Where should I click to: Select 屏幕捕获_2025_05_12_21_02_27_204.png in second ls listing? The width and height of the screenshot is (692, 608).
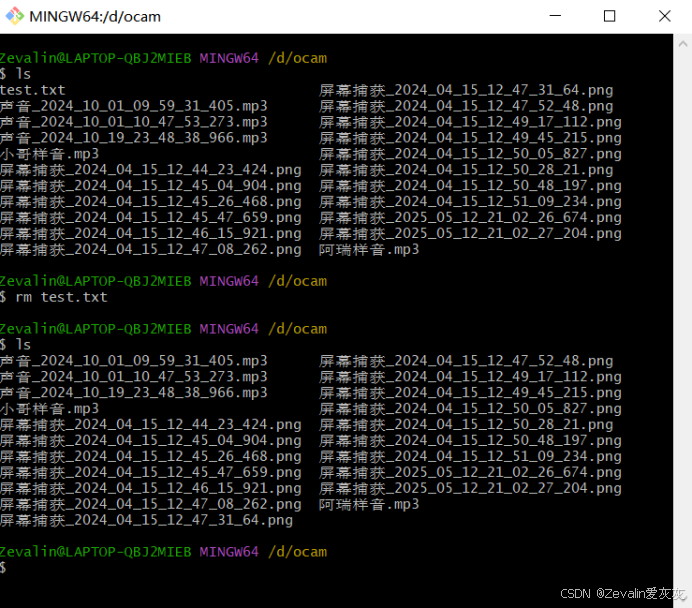(470, 488)
